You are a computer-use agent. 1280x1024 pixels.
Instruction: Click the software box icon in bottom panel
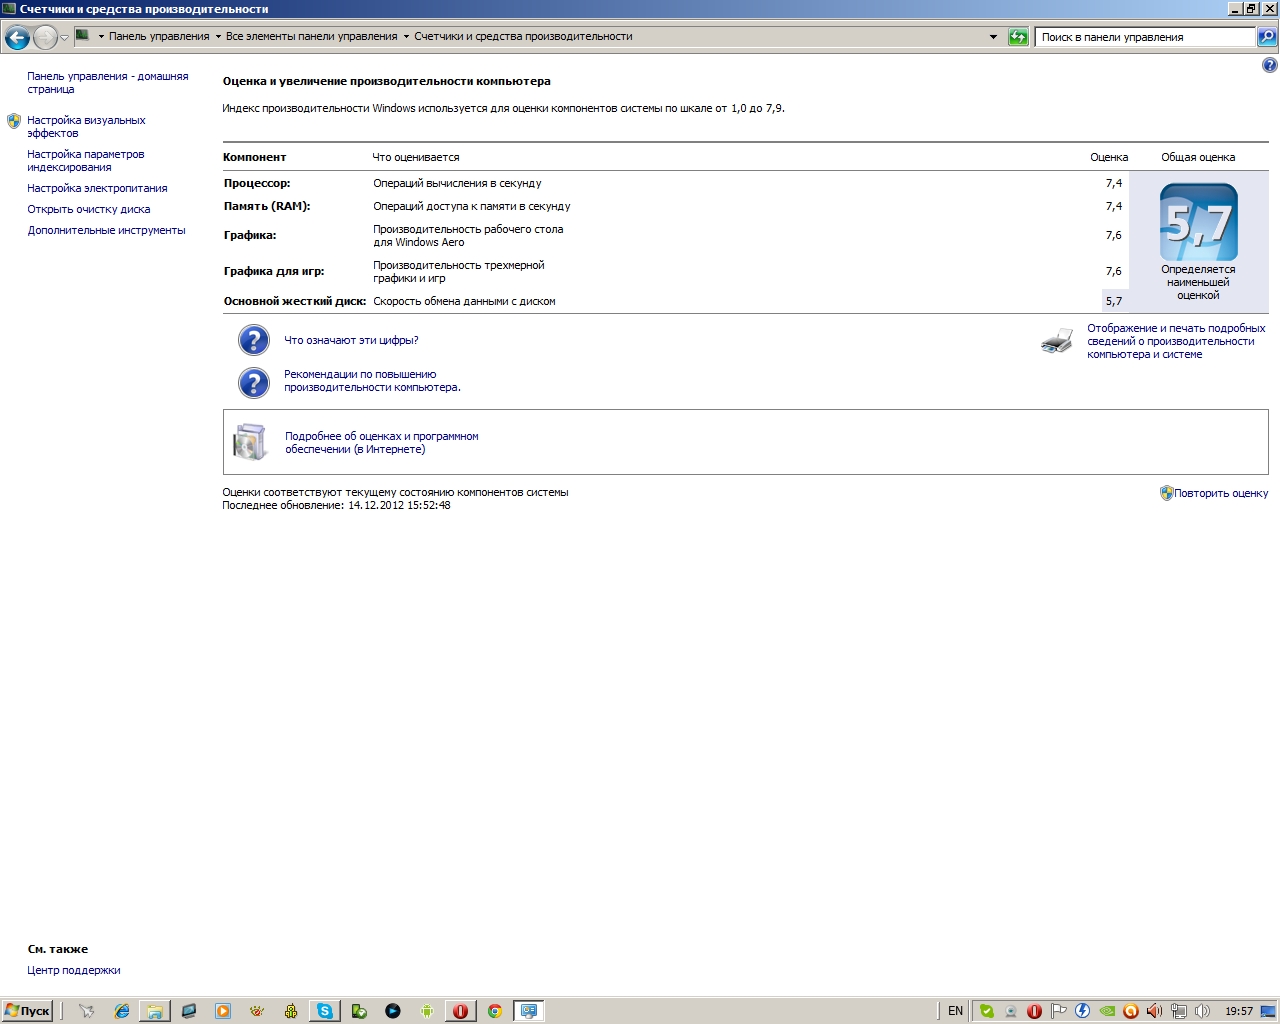(250, 442)
